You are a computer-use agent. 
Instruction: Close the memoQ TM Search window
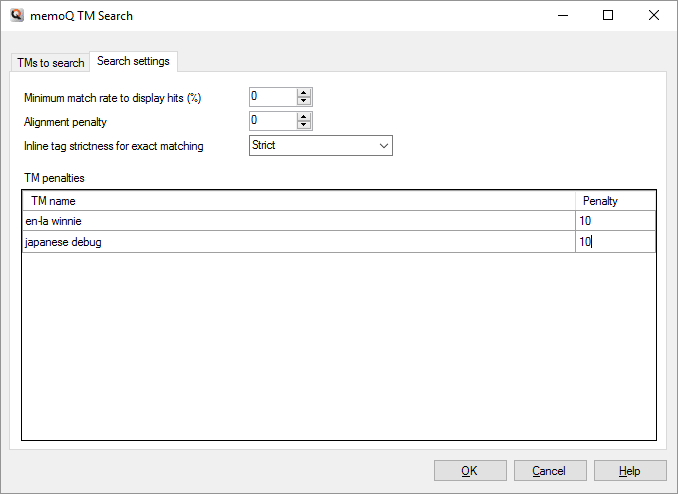pyautogui.click(x=654, y=16)
